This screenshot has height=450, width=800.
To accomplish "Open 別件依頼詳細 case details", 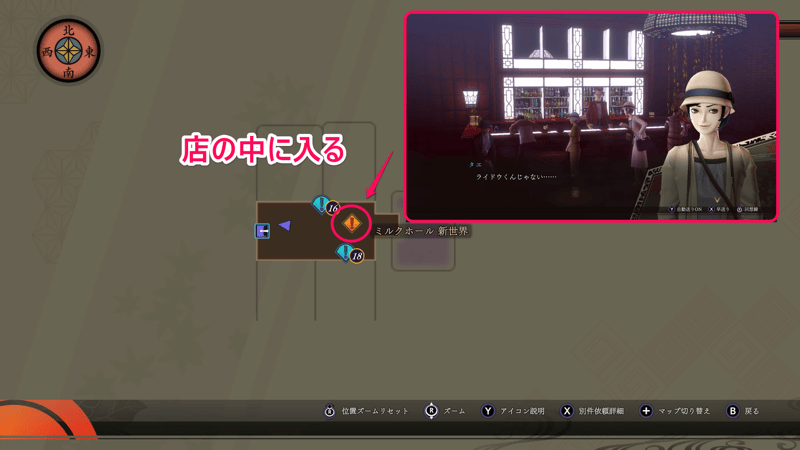I will coord(601,411).
